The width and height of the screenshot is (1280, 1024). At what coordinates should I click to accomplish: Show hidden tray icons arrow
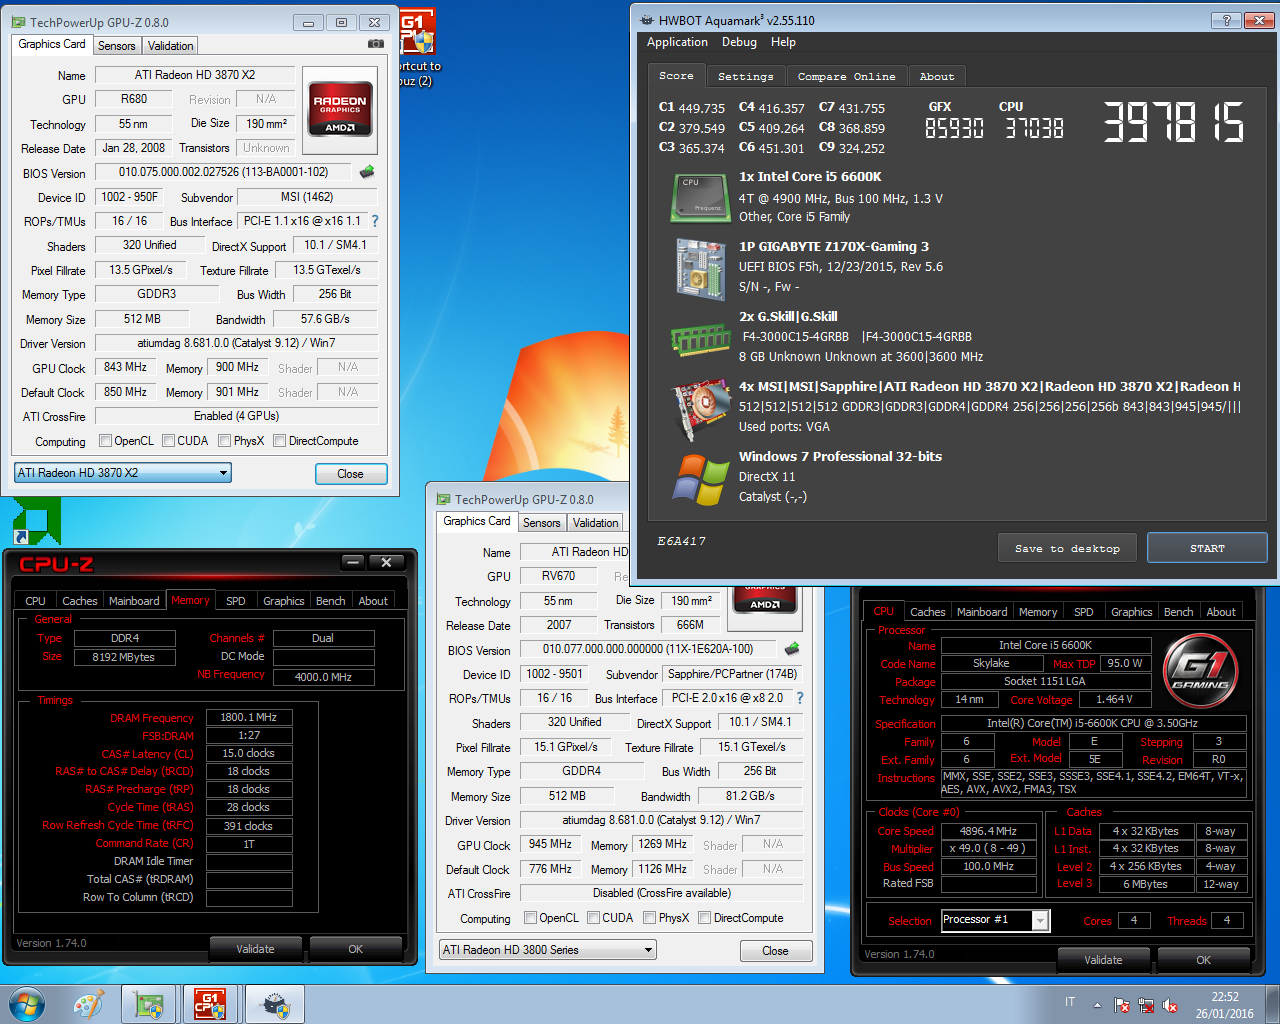tap(1098, 1005)
